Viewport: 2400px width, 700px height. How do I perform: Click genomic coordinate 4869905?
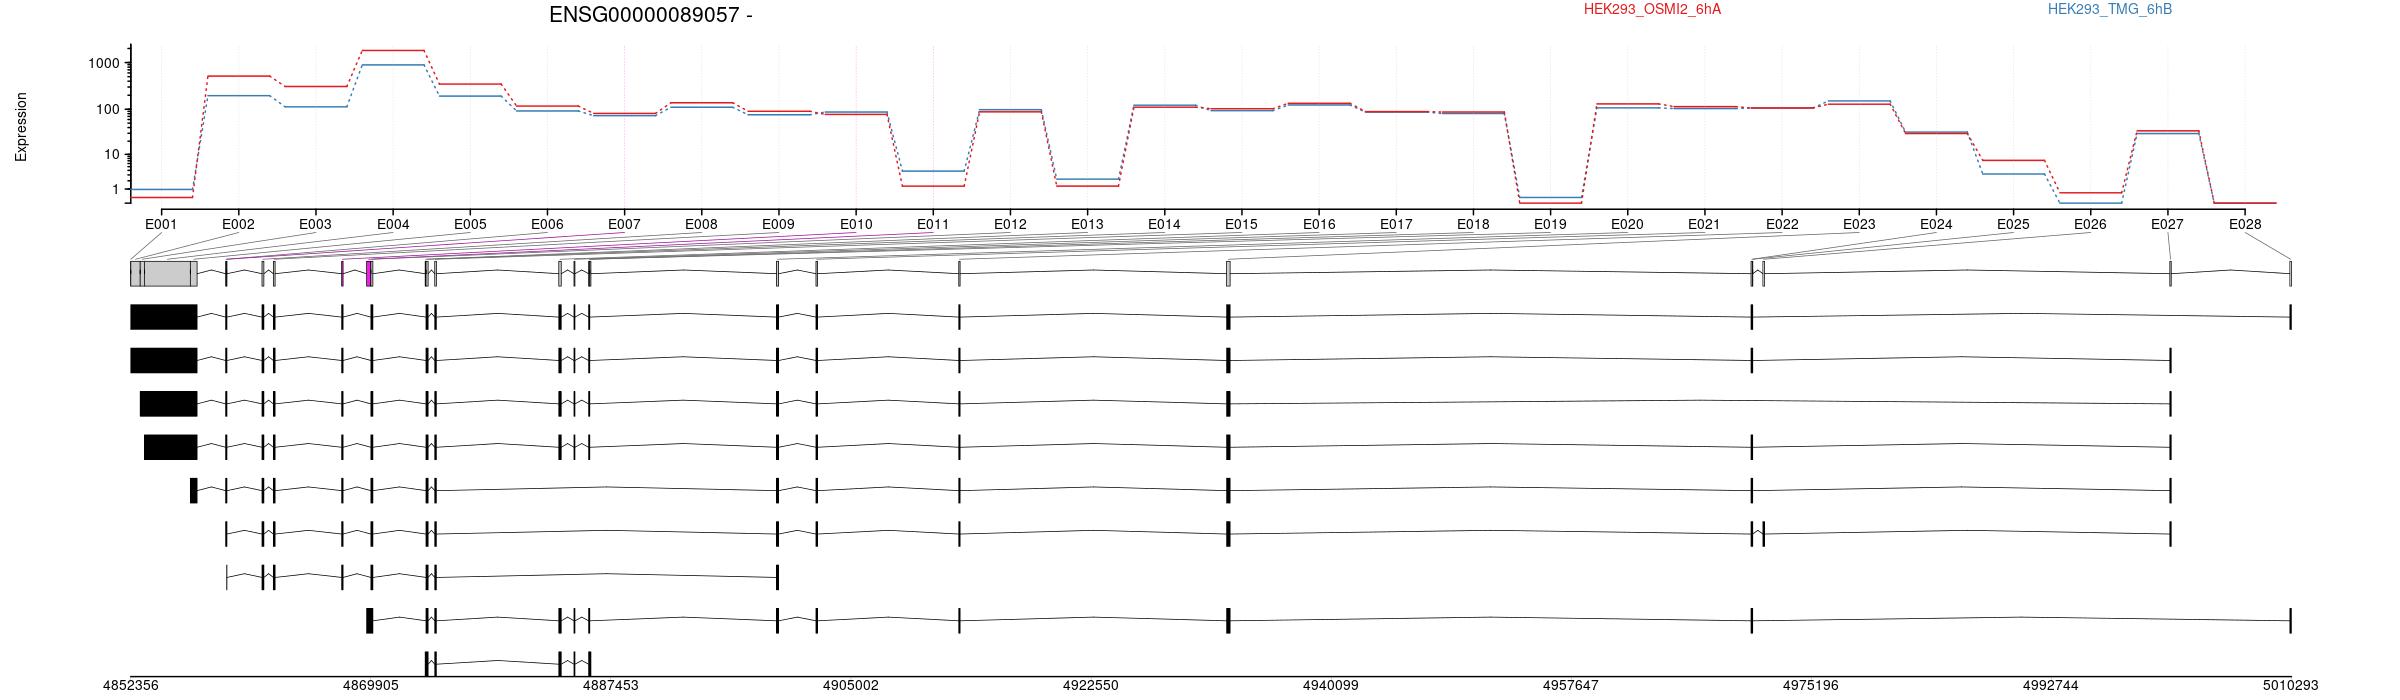point(371,686)
